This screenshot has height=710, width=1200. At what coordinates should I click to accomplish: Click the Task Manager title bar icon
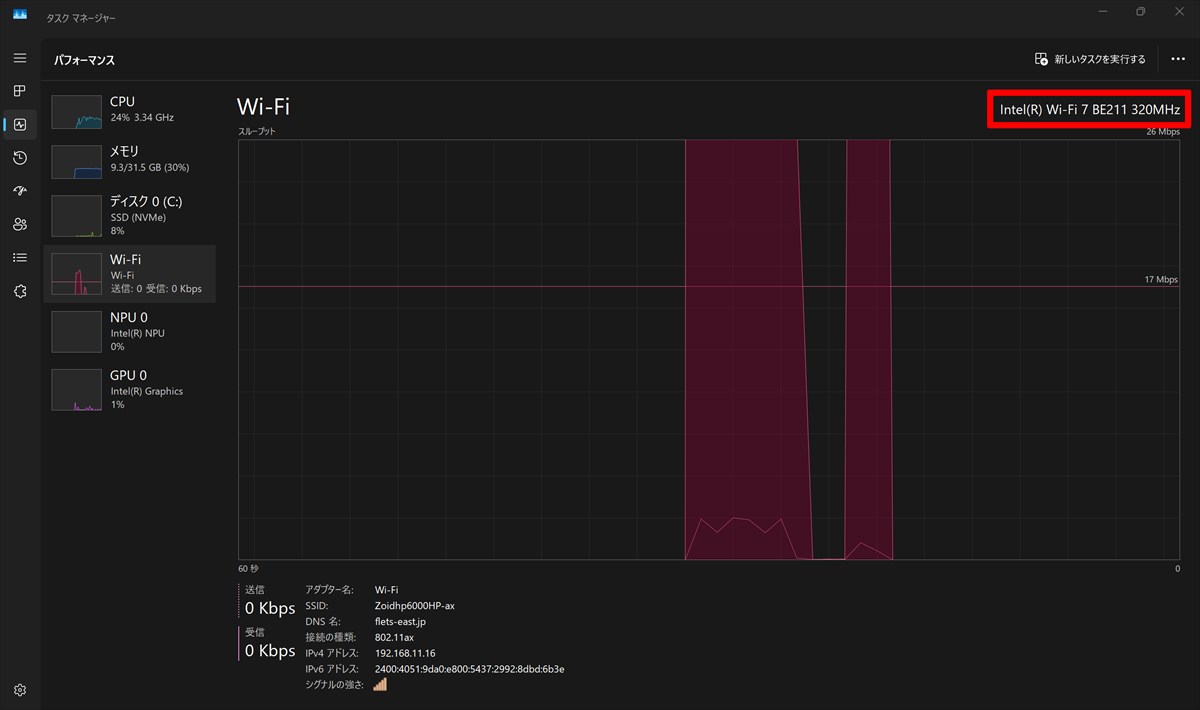(20, 13)
